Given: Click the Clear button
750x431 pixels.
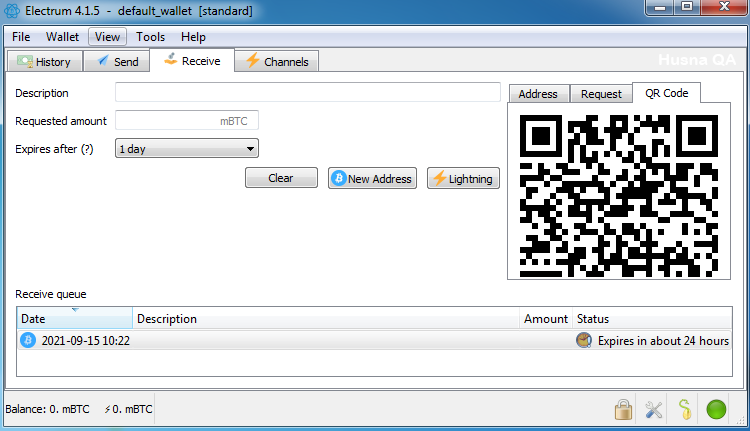Looking at the screenshot, I should [x=281, y=178].
